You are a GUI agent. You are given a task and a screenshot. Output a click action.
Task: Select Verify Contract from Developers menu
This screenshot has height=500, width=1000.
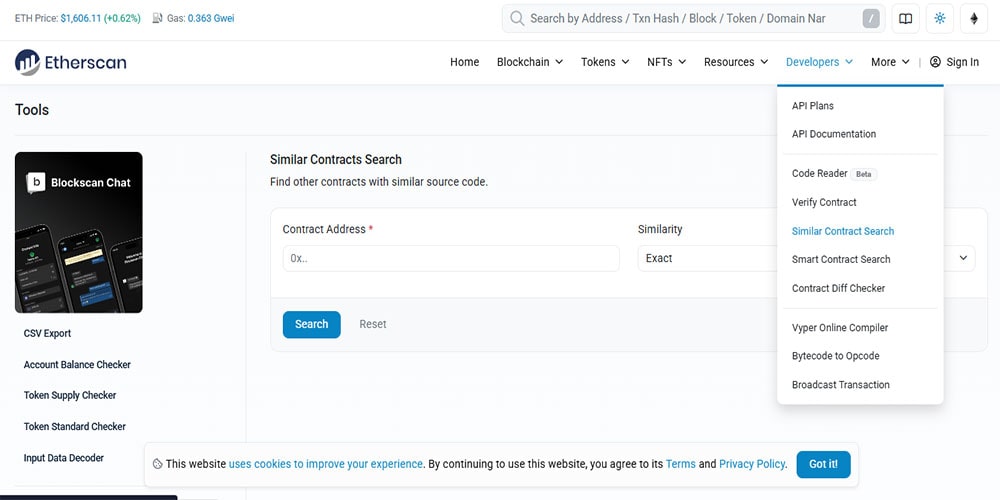824,202
